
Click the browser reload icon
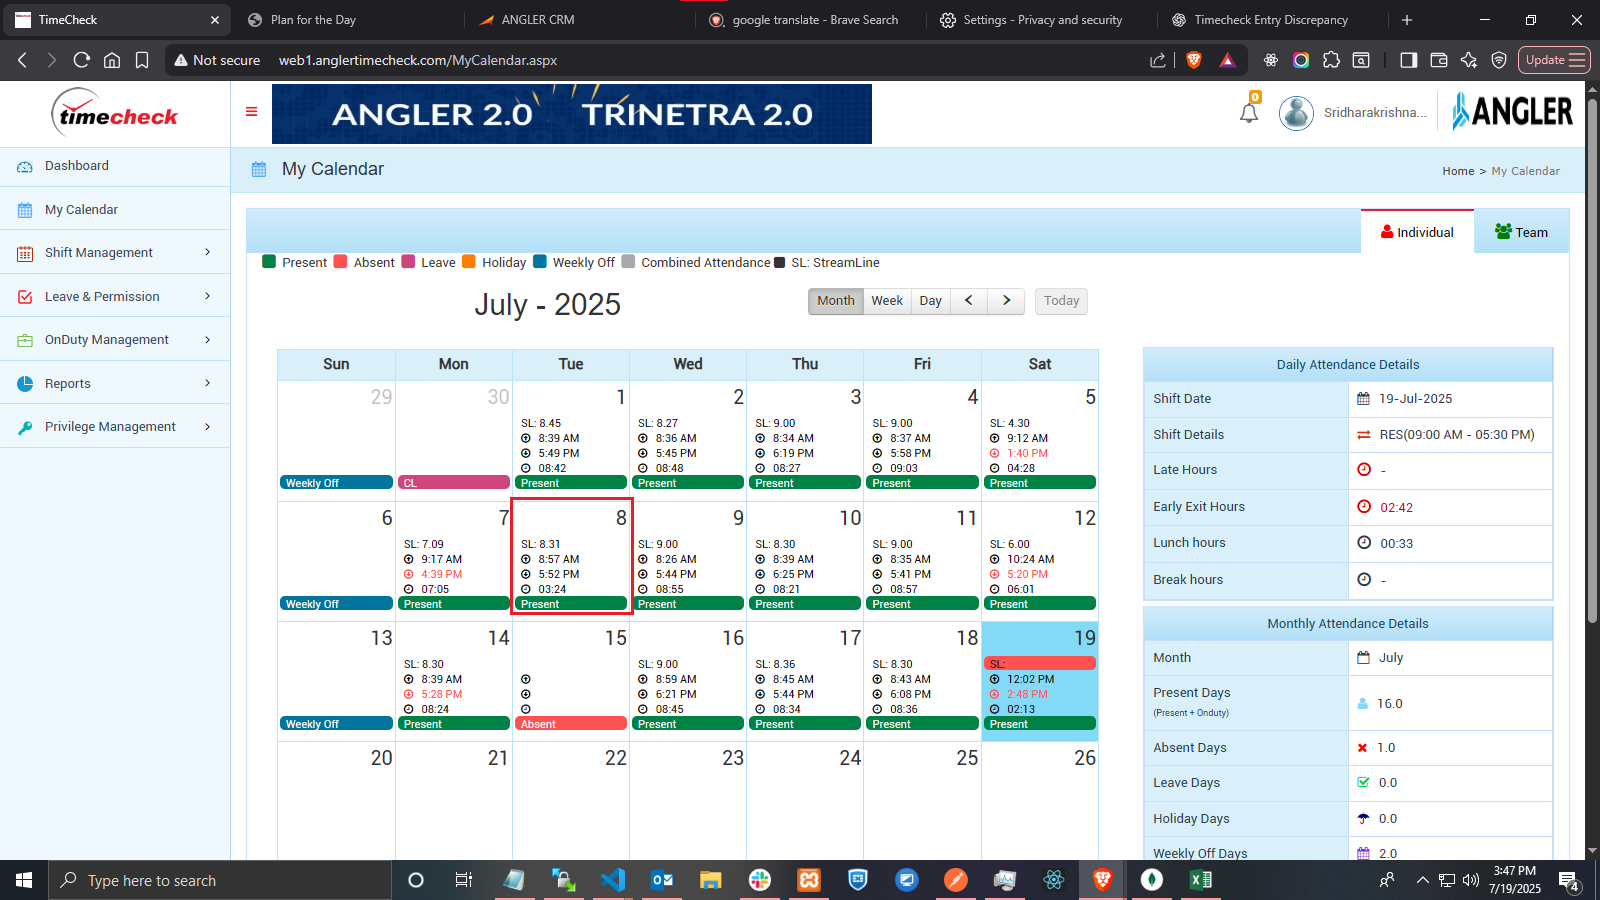[x=82, y=60]
